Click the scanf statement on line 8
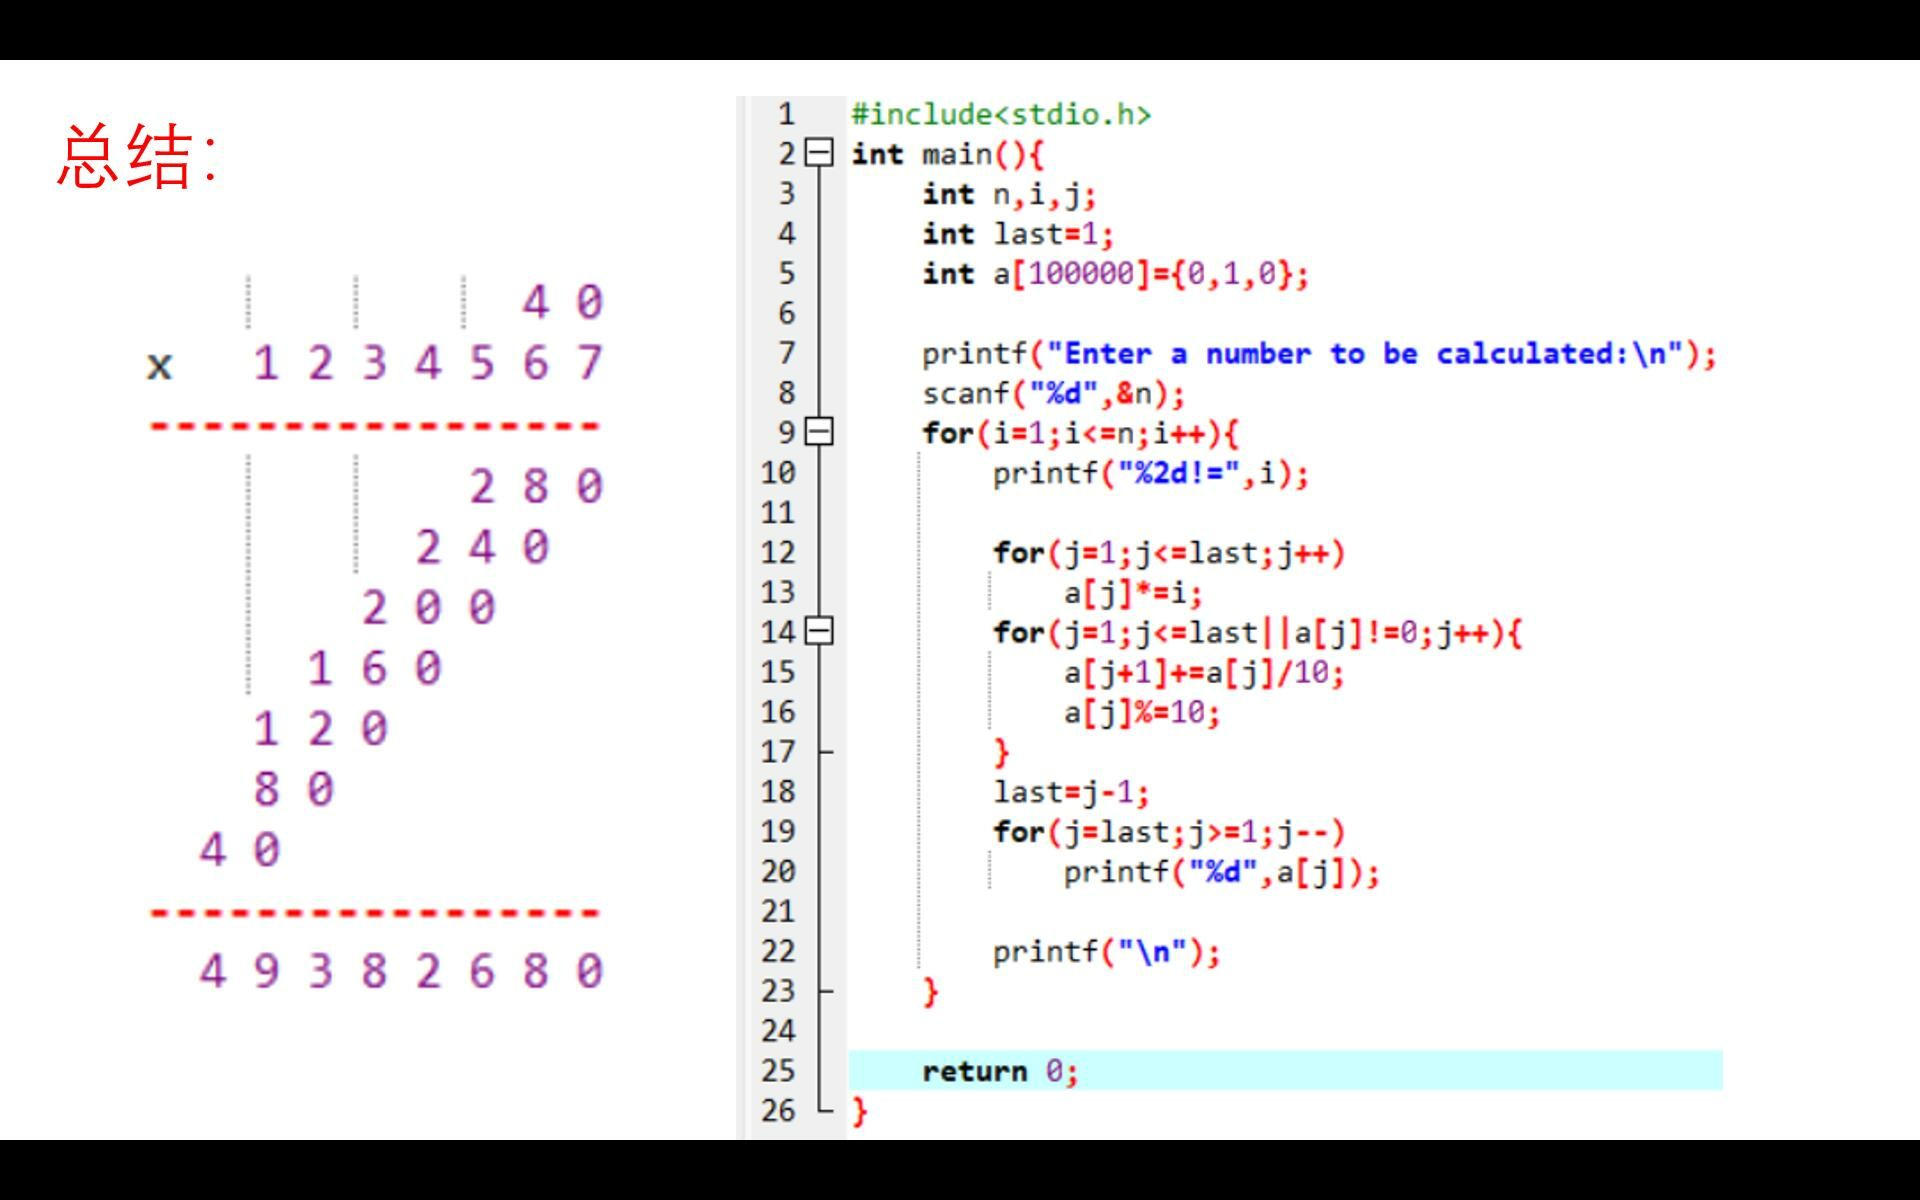This screenshot has height=1200, width=1920. (1052, 393)
